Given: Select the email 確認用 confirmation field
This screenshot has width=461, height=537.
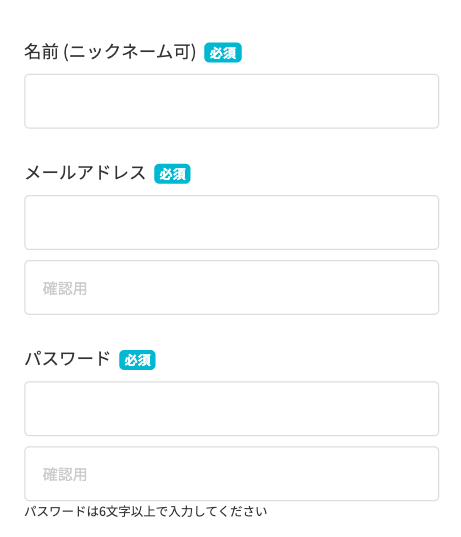Looking at the screenshot, I should point(232,288).
